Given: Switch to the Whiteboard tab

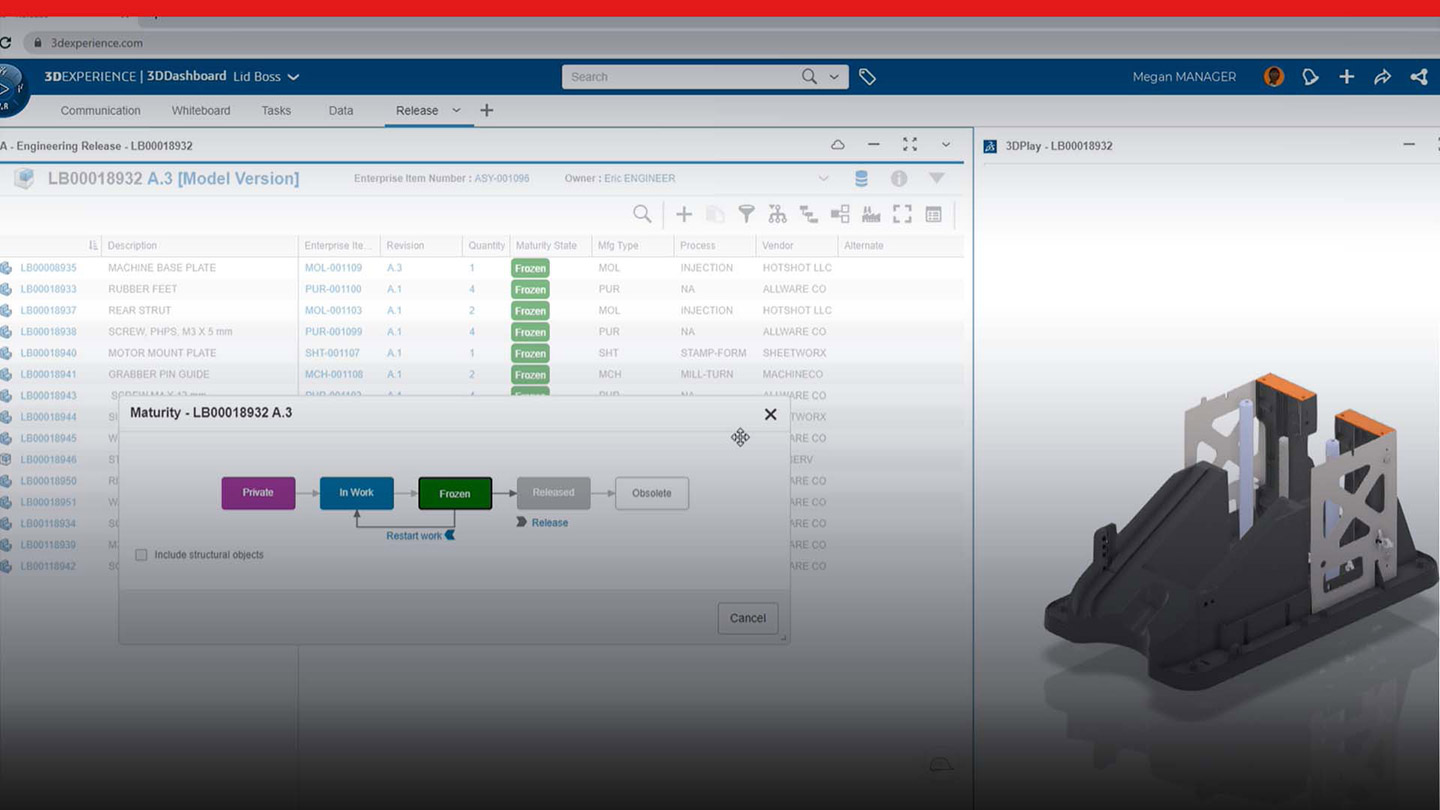Looking at the screenshot, I should pos(201,111).
